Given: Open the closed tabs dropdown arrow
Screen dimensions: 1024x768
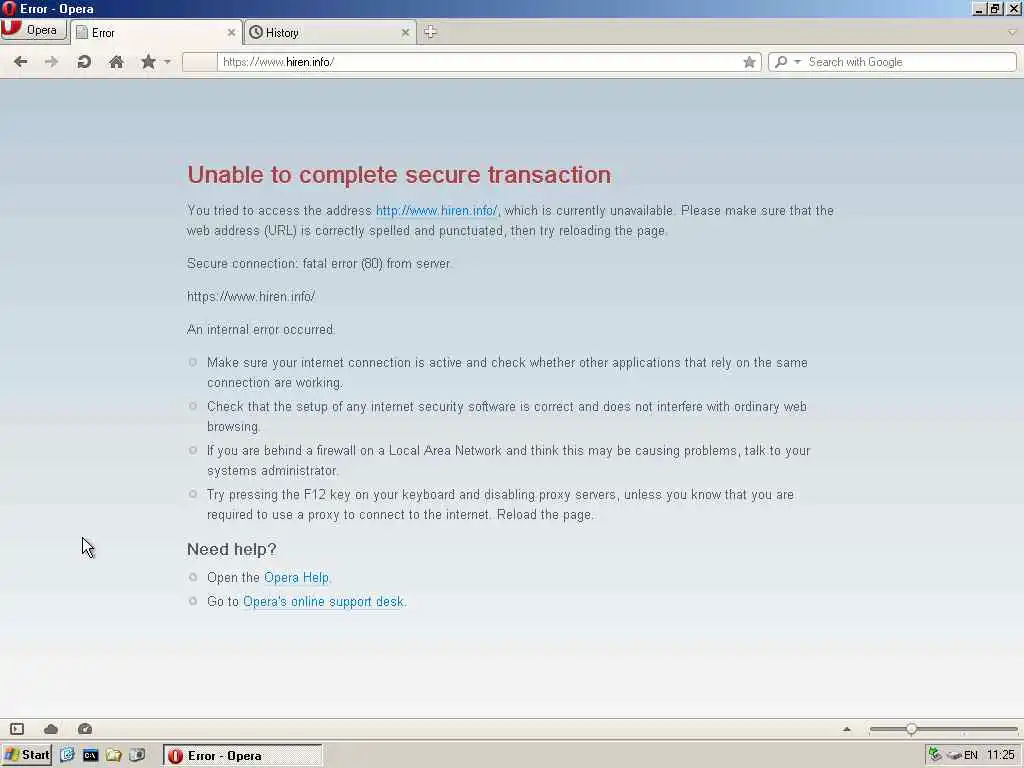Looking at the screenshot, I should (1012, 32).
